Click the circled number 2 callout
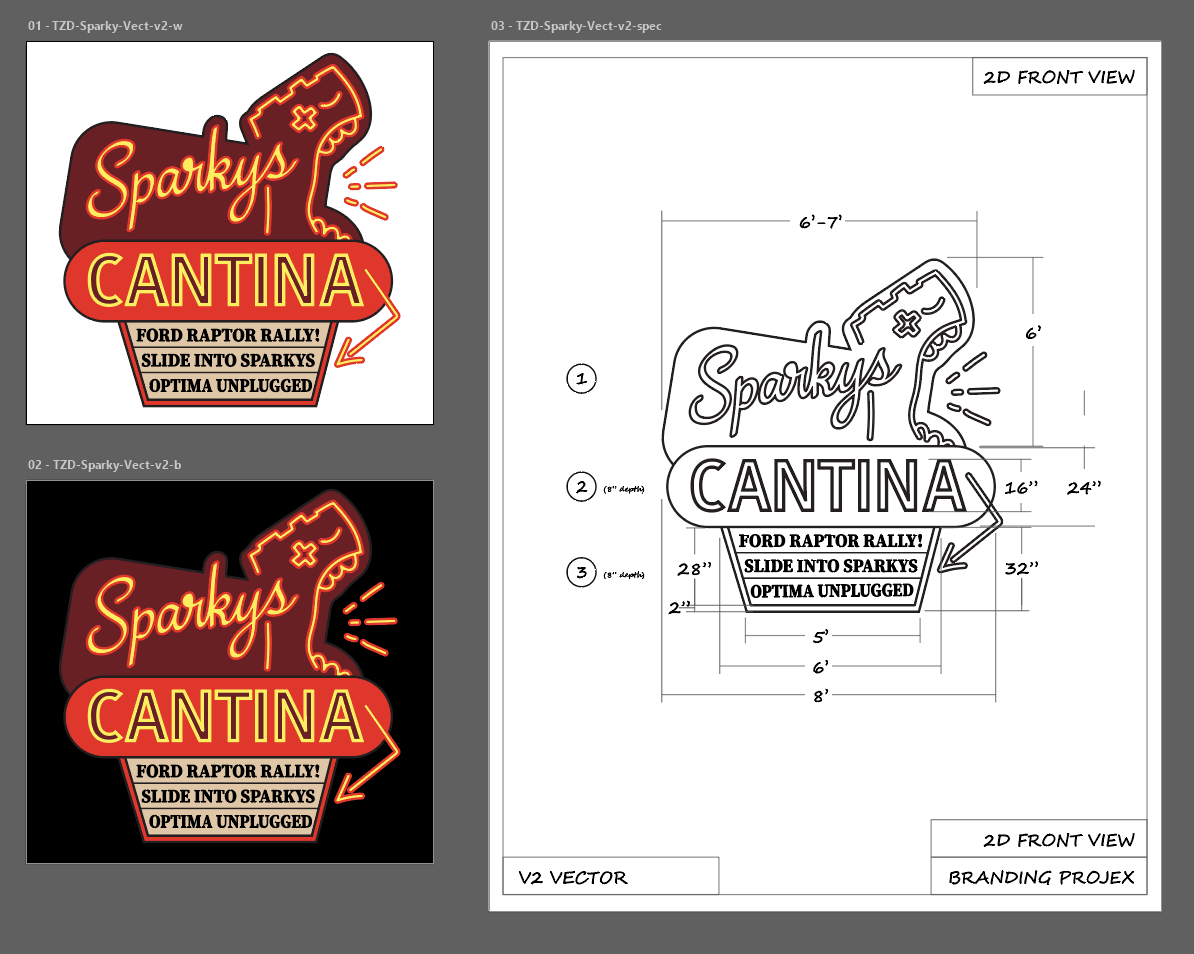Image resolution: width=1194 pixels, height=954 pixels. (x=582, y=487)
